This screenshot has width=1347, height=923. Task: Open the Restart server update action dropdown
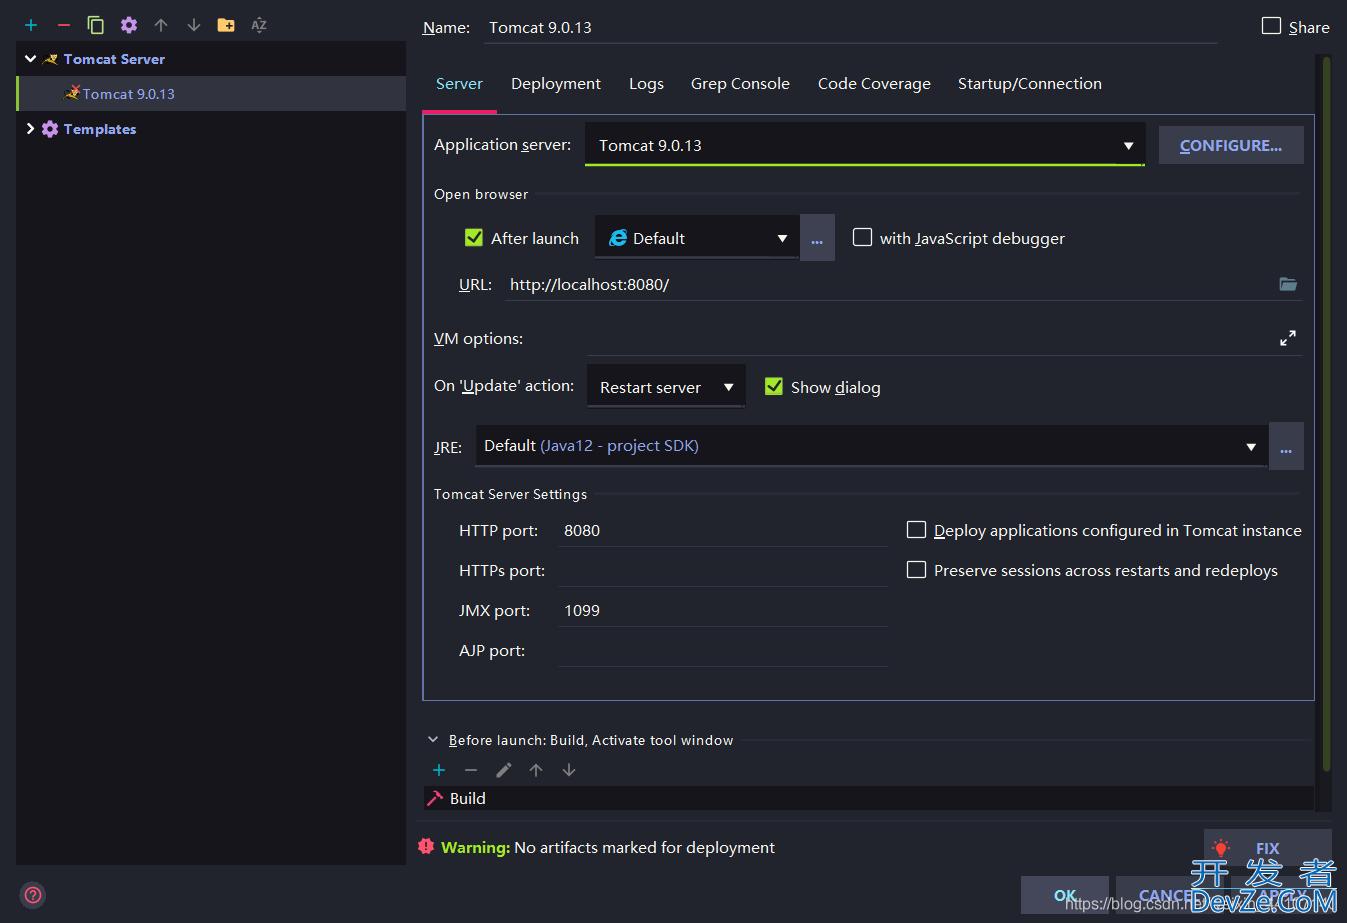coord(666,387)
